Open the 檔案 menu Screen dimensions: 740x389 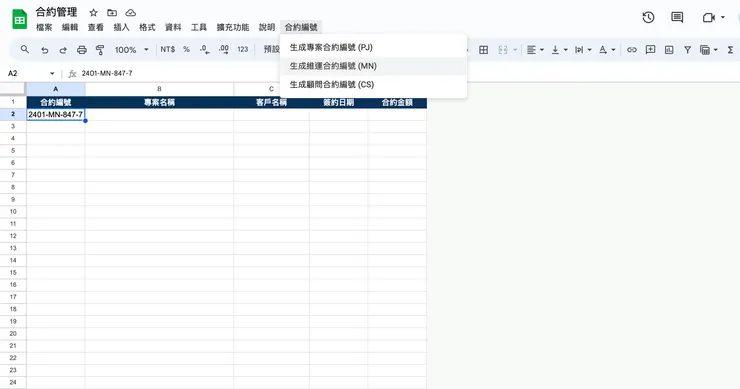(x=44, y=27)
